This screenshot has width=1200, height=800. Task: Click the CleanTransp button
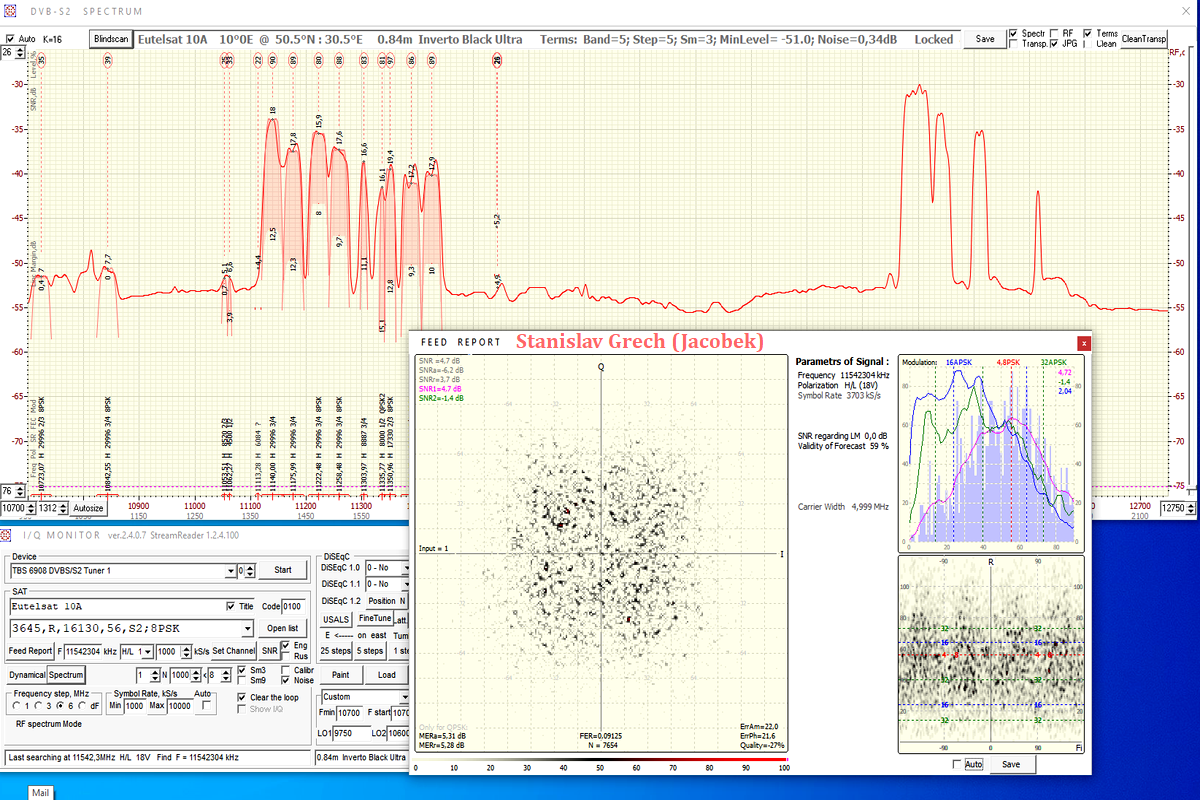1144,39
